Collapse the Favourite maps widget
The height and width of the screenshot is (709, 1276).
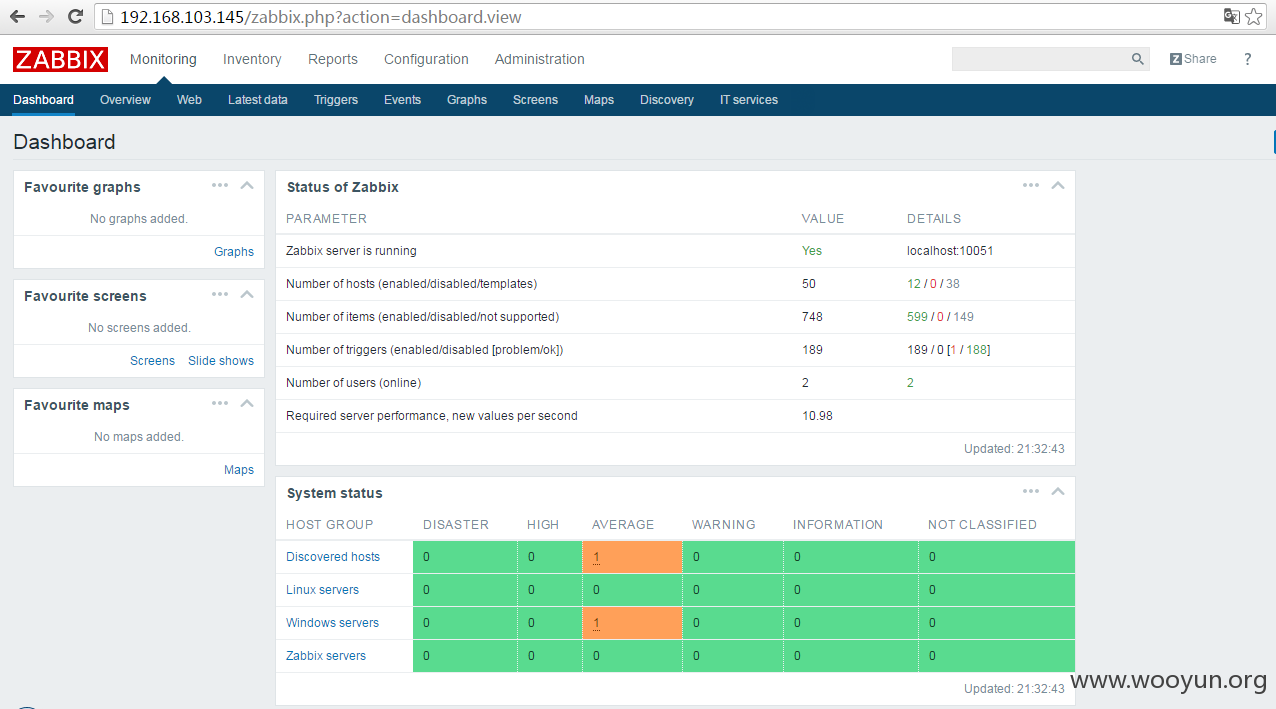pyautogui.click(x=247, y=403)
